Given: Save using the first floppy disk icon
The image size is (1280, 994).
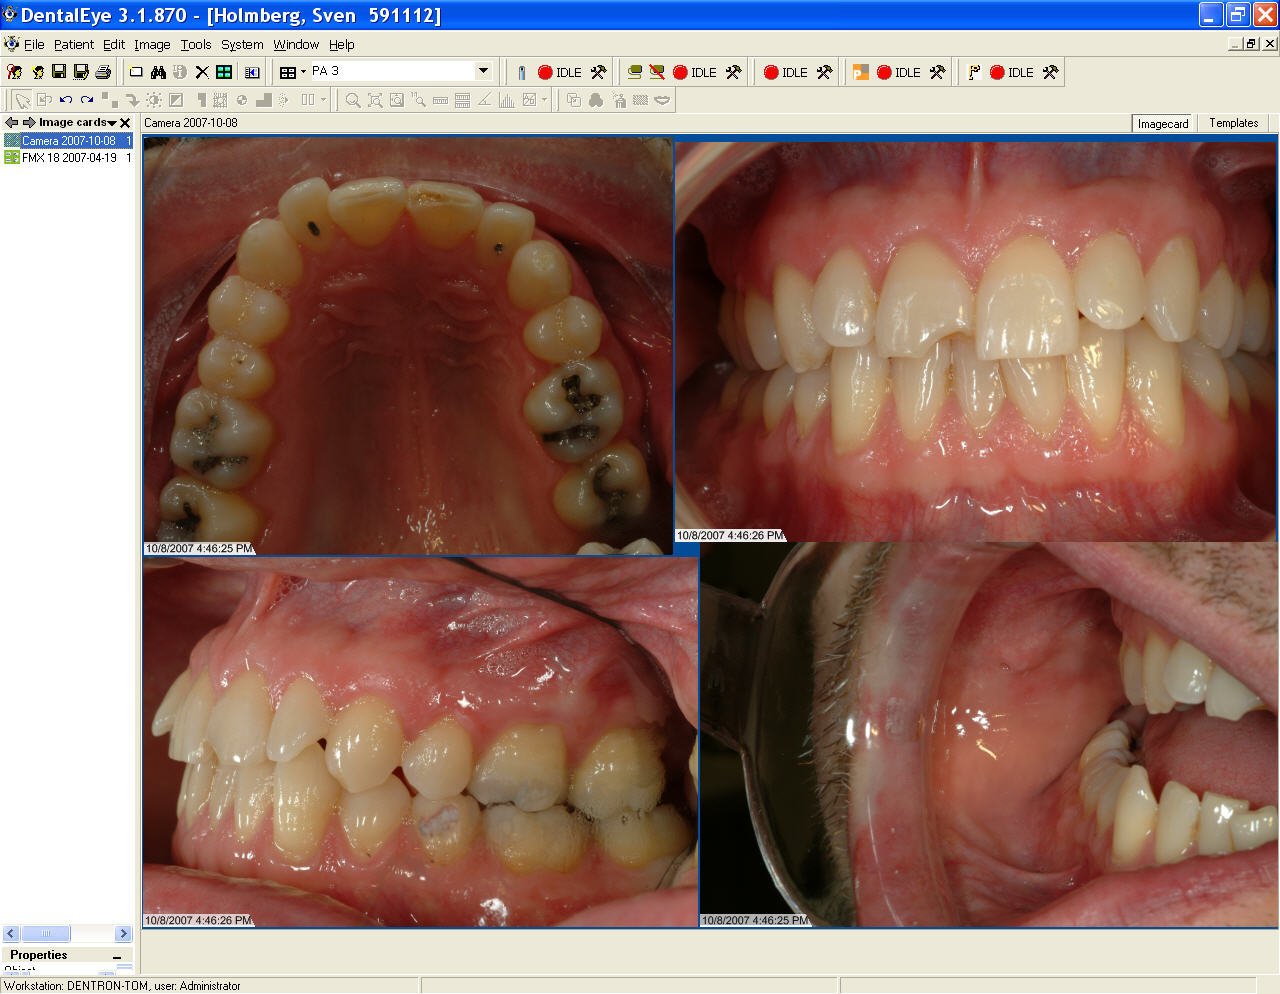Looking at the screenshot, I should [59, 72].
